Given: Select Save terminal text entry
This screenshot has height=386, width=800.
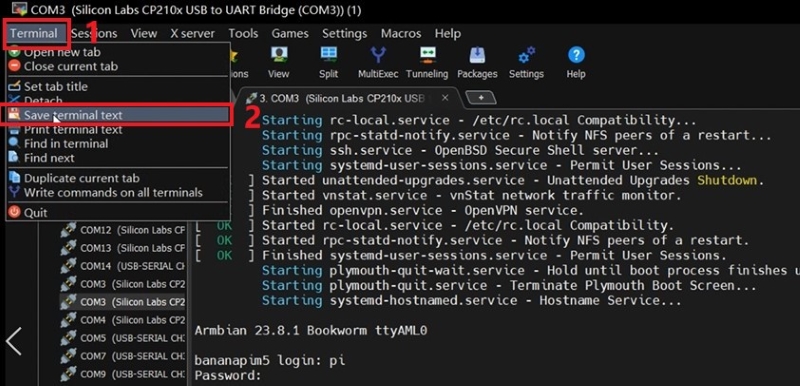Looking at the screenshot, I should tap(117, 115).
